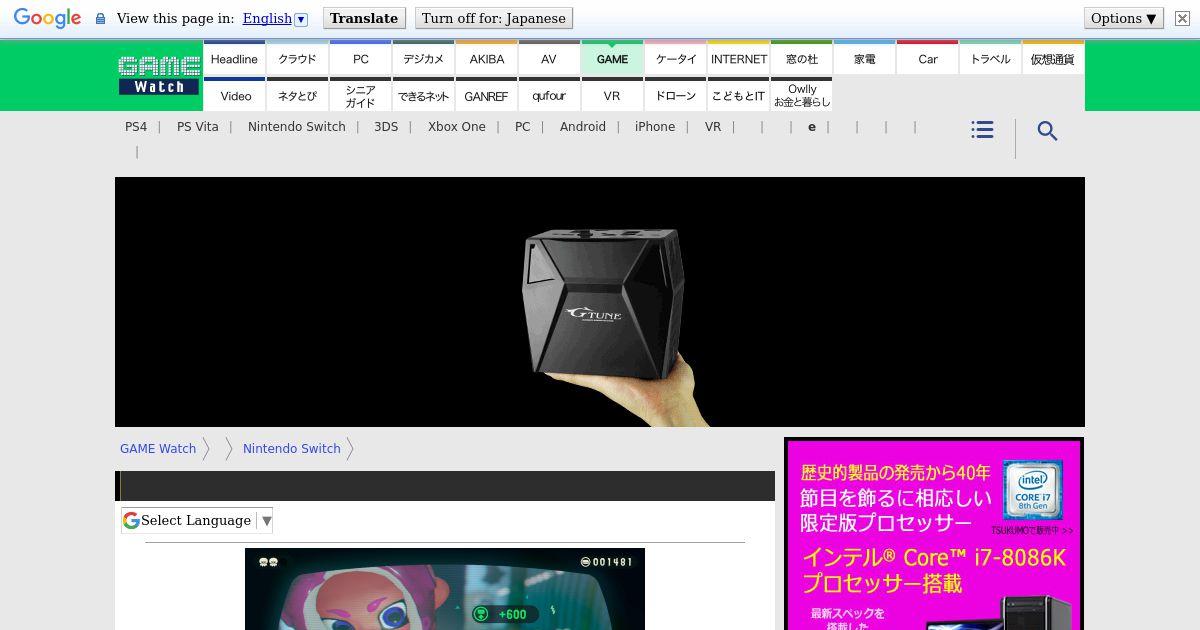Turn off translation for Japanese
Image resolution: width=1200 pixels, height=630 pixels.
click(493, 18)
